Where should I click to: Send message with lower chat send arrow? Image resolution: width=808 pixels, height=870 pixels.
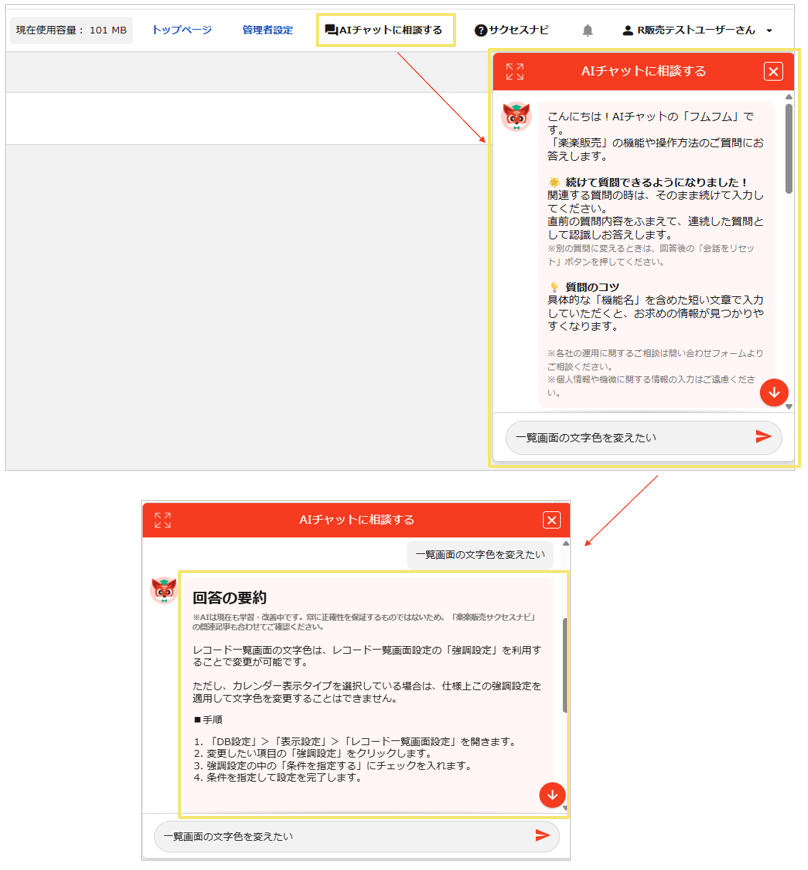(x=543, y=836)
